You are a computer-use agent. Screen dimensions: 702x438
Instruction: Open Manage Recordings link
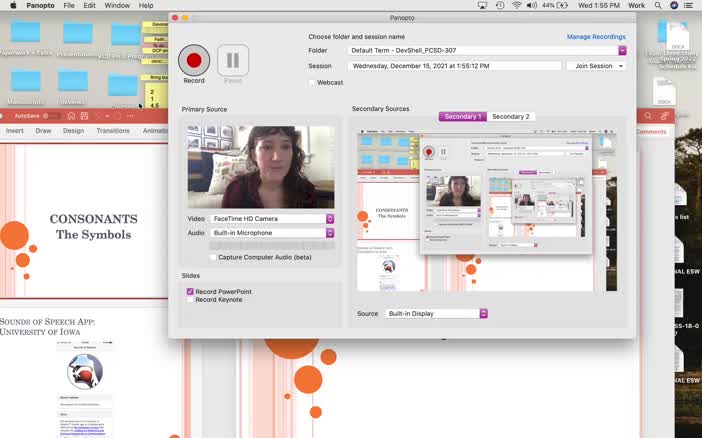596,36
